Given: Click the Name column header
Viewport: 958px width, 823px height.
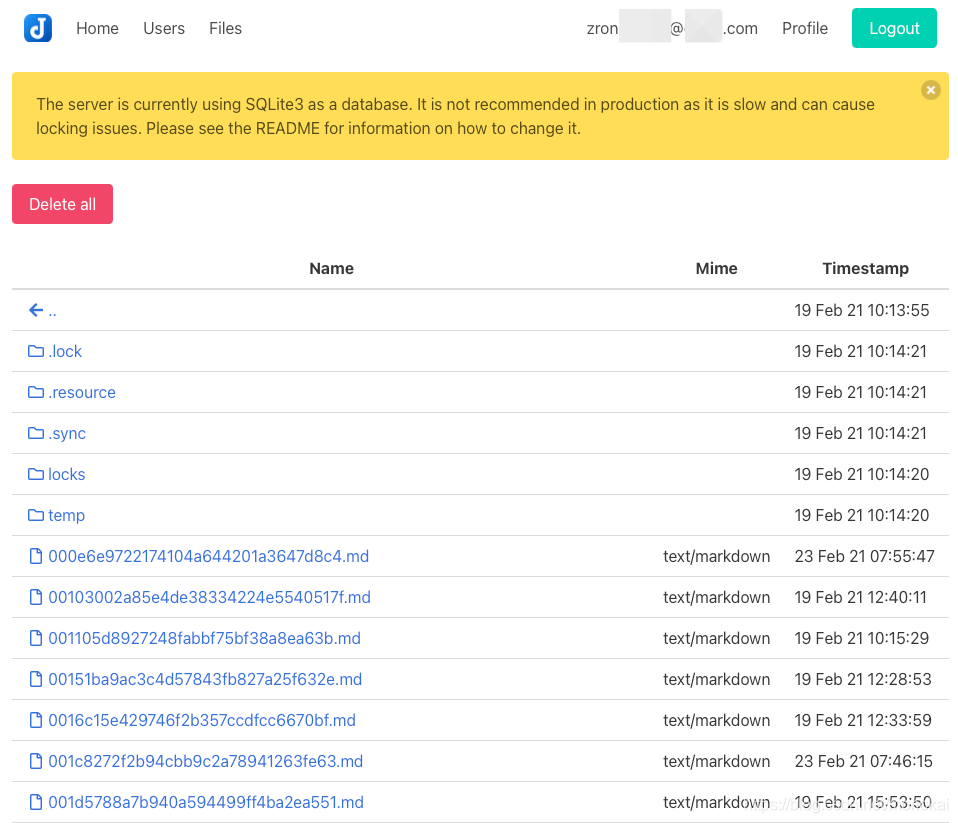Looking at the screenshot, I should pos(331,268).
